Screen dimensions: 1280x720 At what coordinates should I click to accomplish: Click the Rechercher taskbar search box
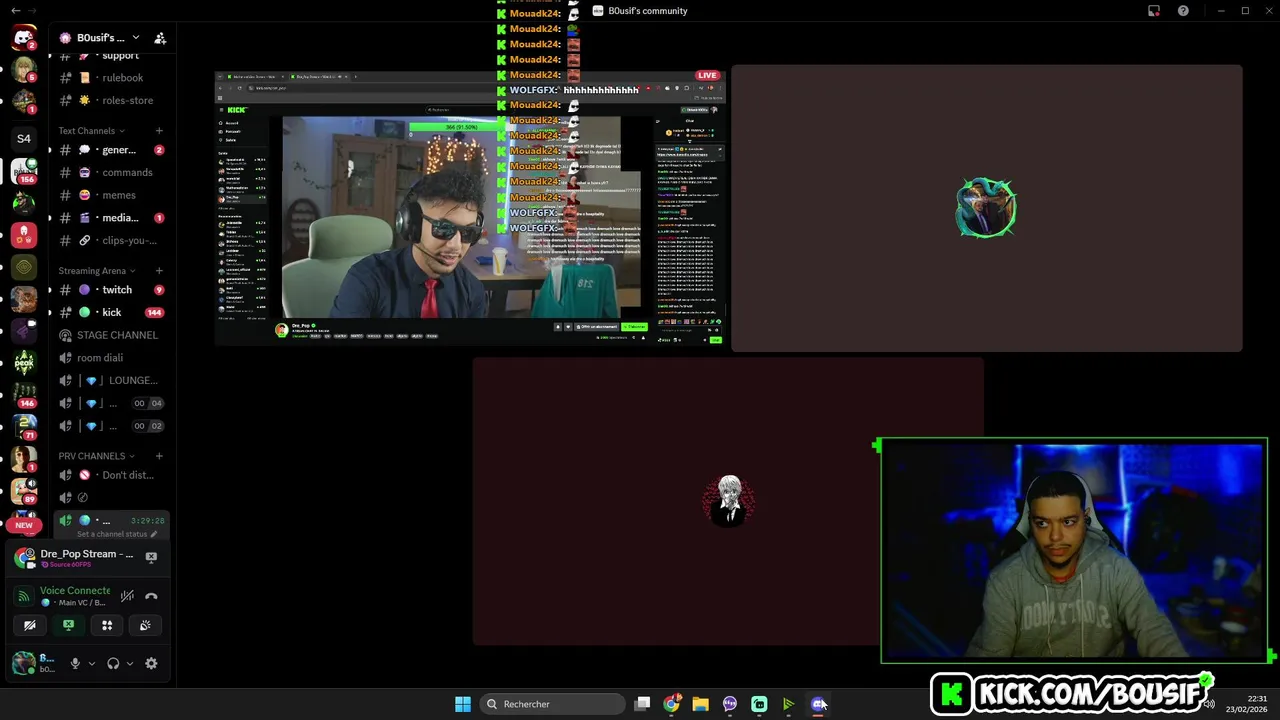(x=552, y=704)
